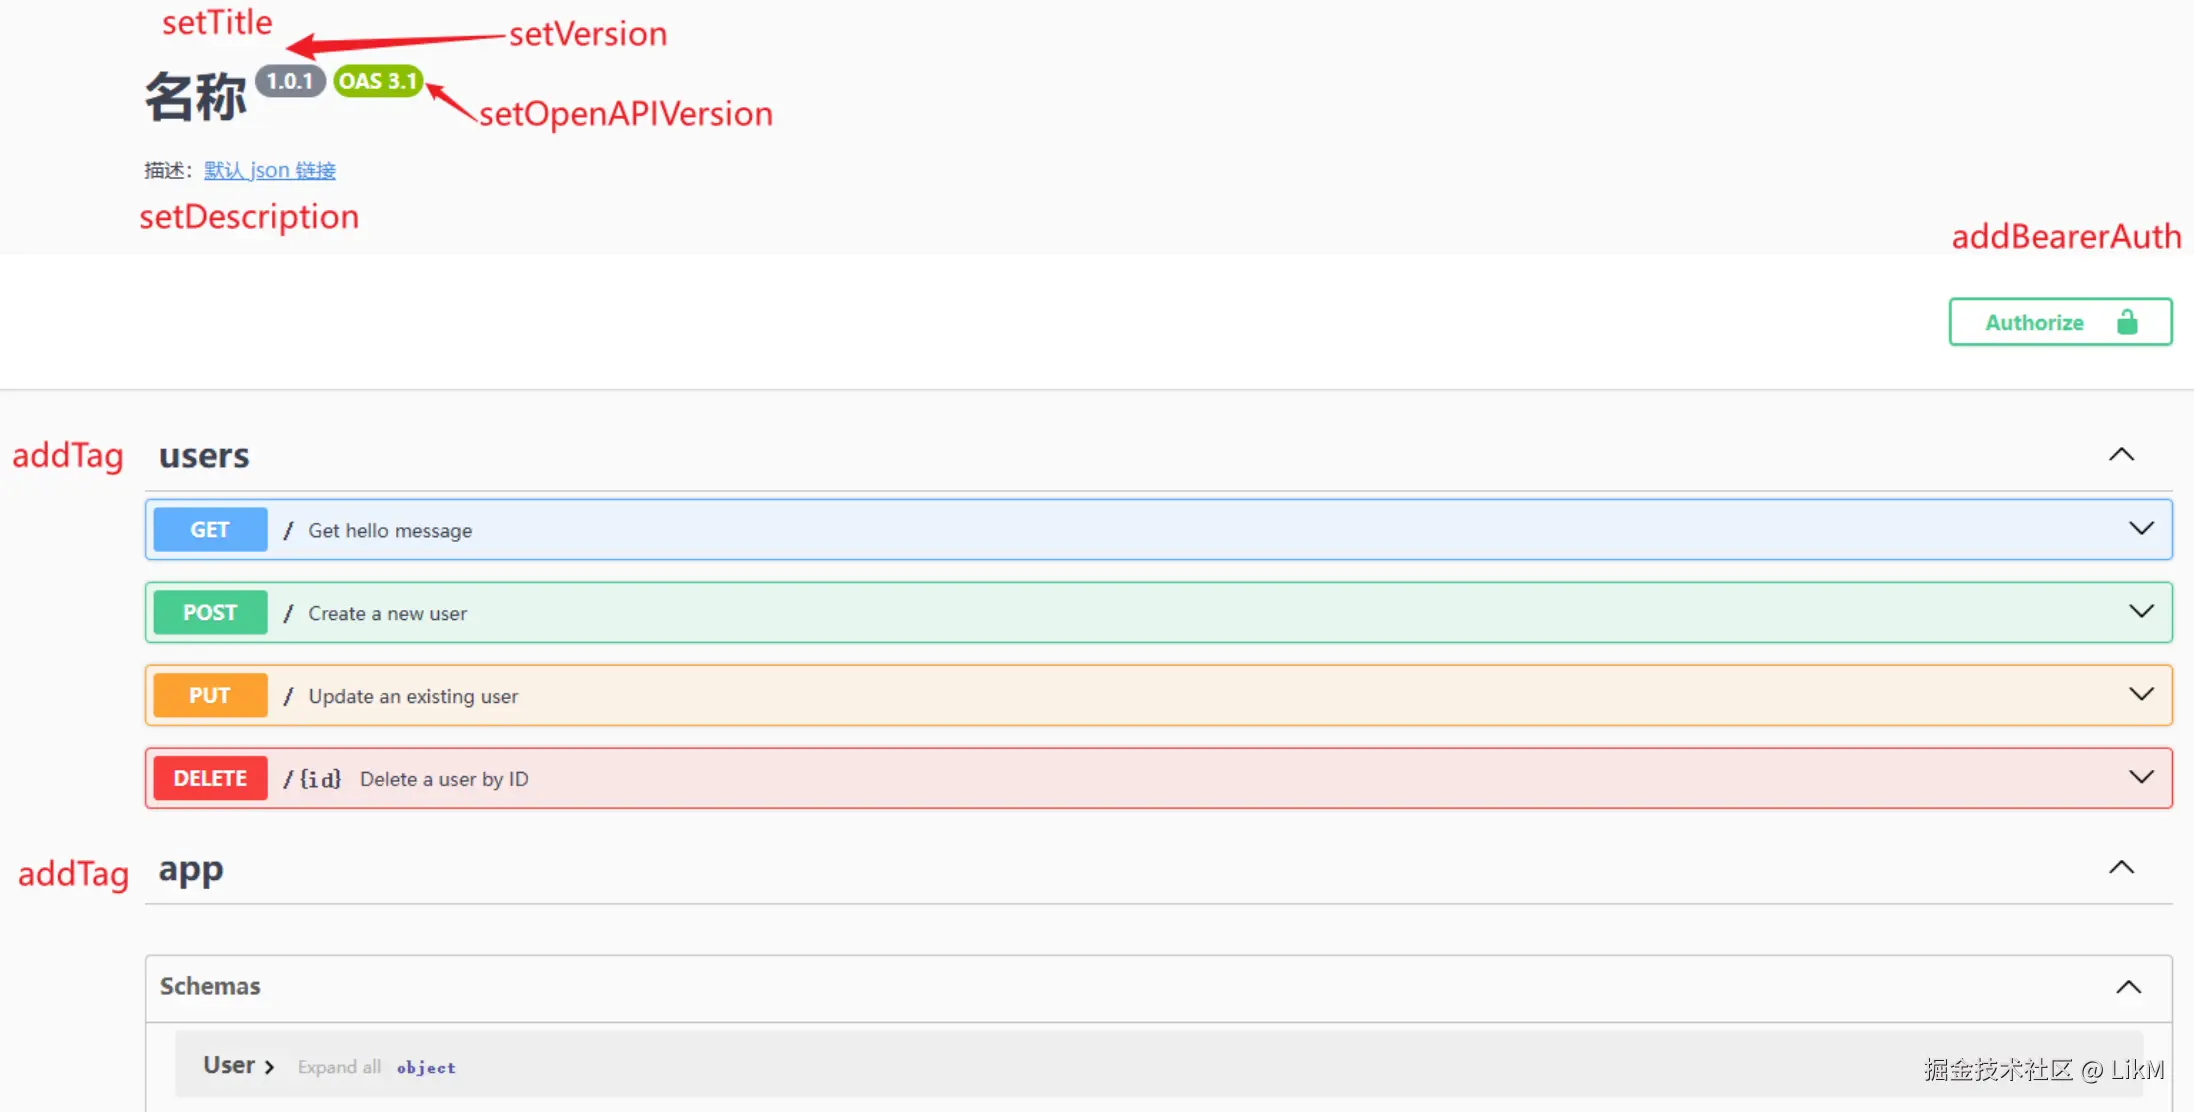
Task: Collapse the app tag section
Action: tap(2121, 868)
